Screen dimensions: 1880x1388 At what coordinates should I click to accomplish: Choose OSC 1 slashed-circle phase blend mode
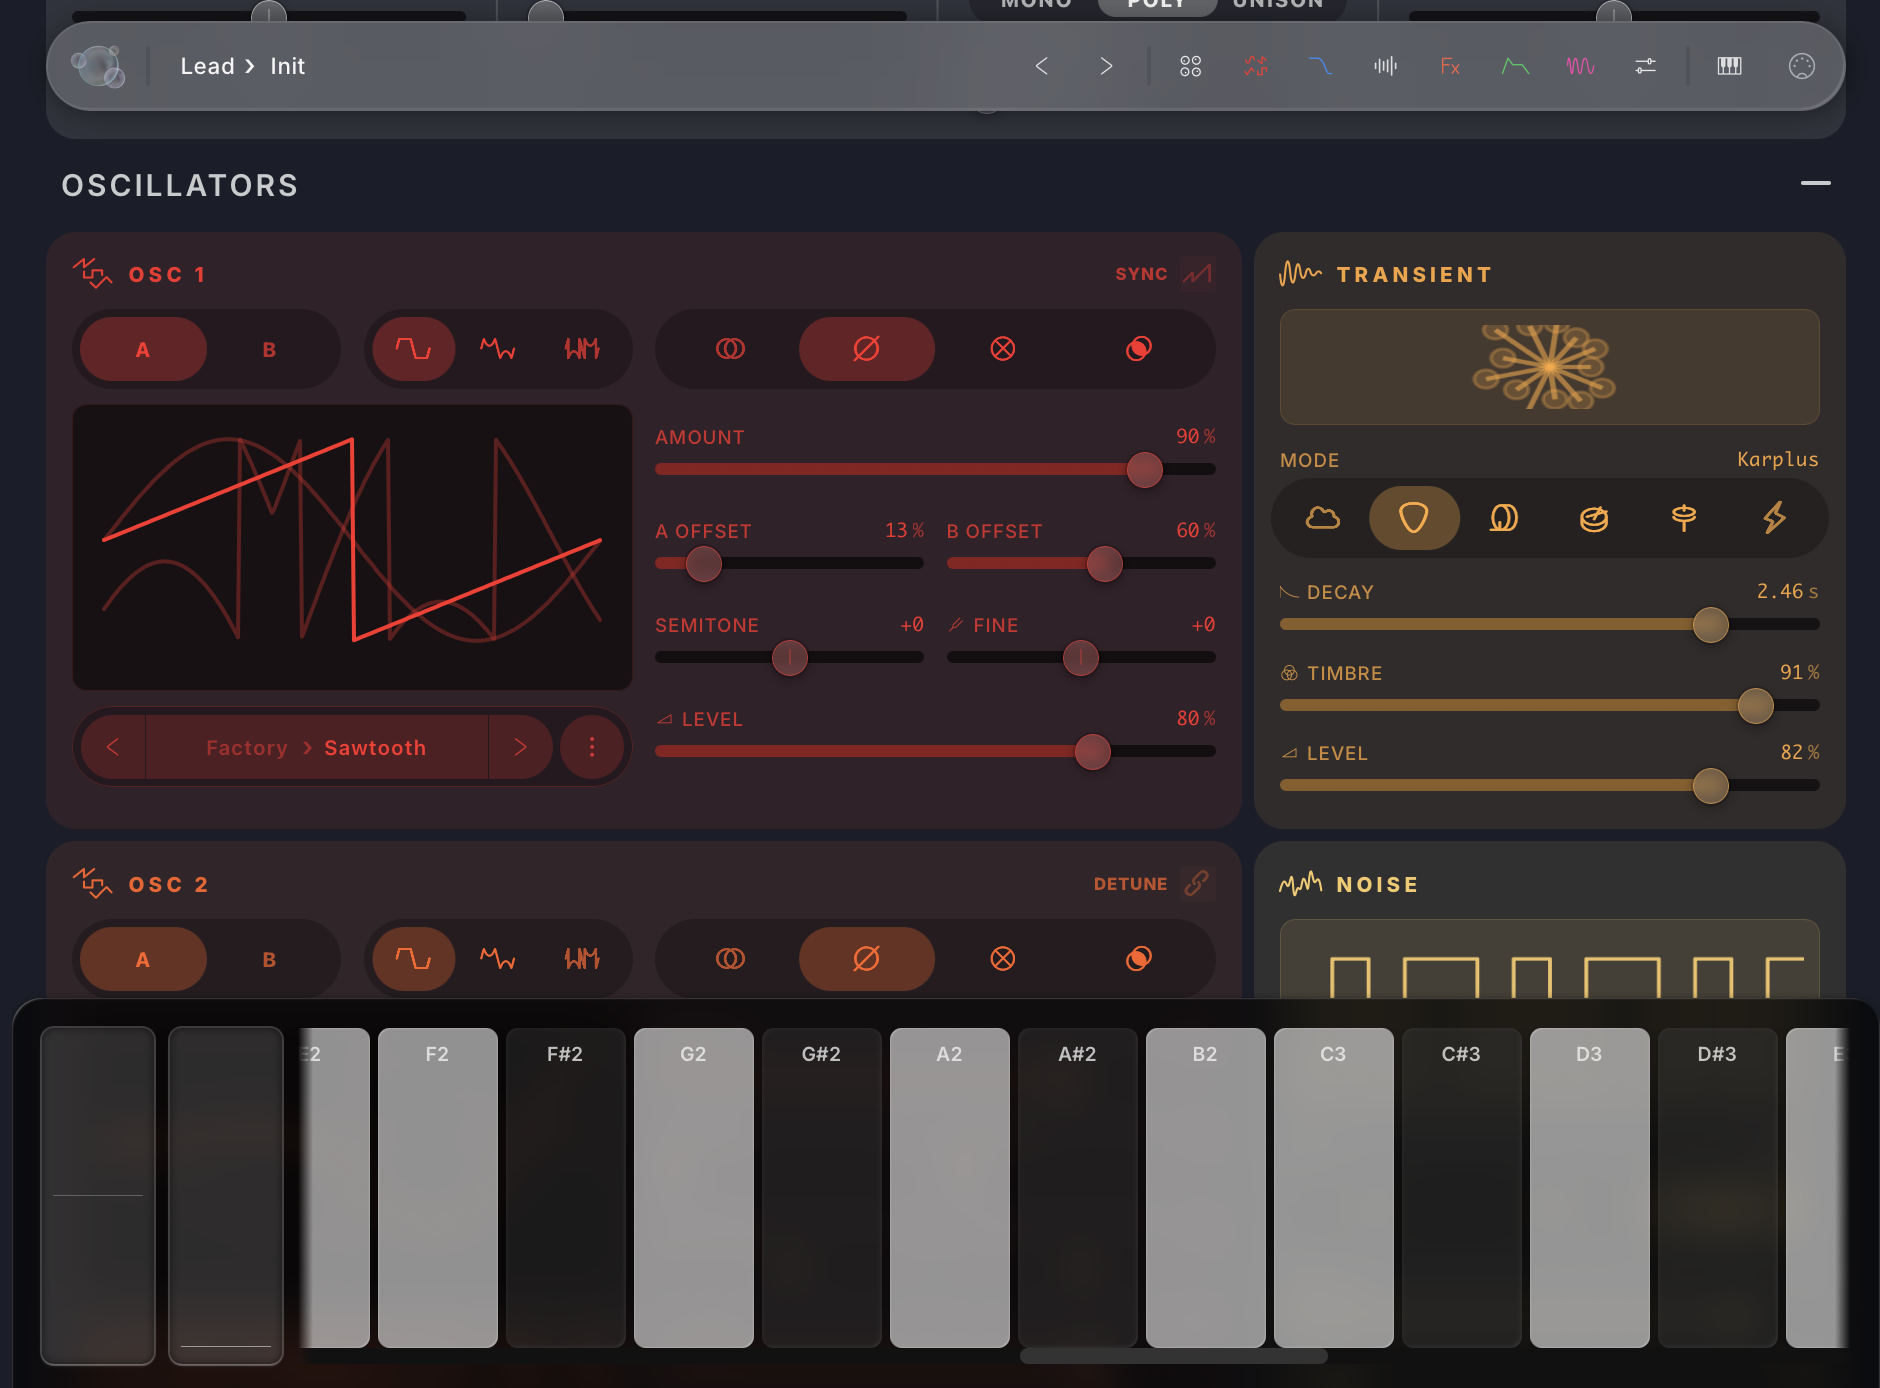[866, 349]
